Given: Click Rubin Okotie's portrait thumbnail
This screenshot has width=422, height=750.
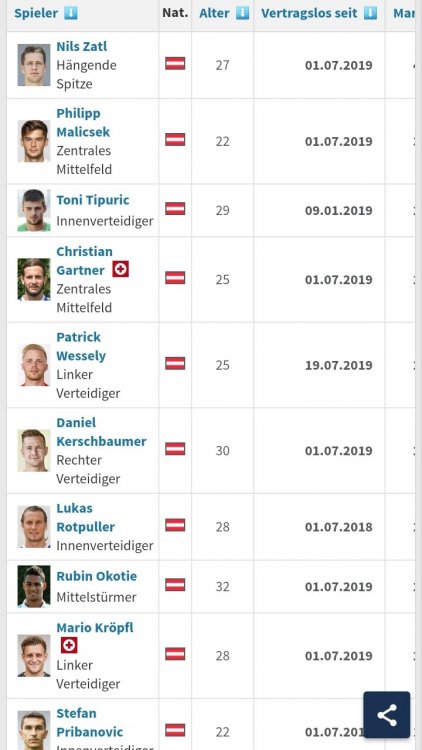Looking at the screenshot, I should point(34,586).
